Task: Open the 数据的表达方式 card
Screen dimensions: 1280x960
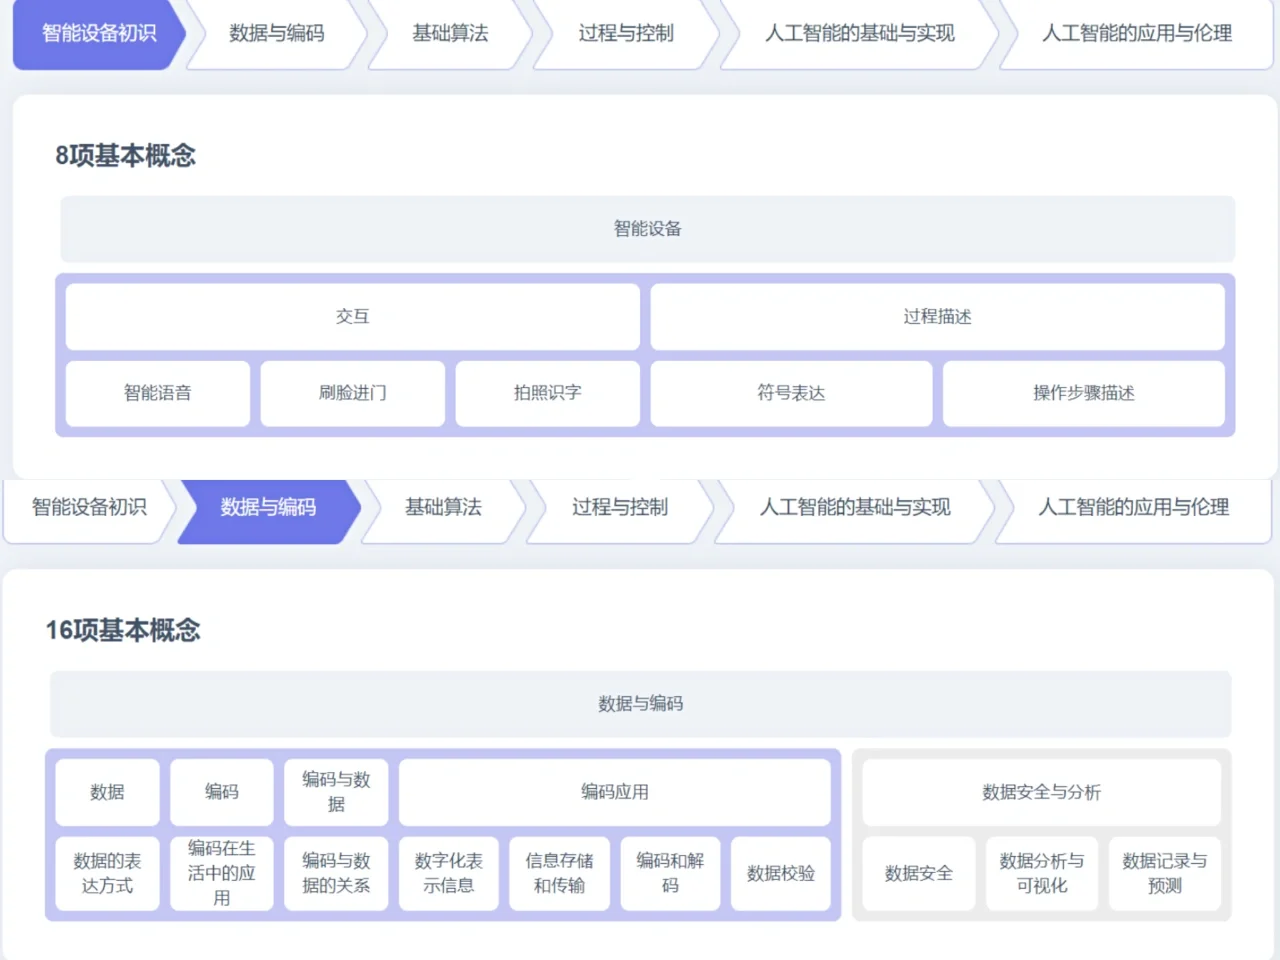Action: click(107, 873)
